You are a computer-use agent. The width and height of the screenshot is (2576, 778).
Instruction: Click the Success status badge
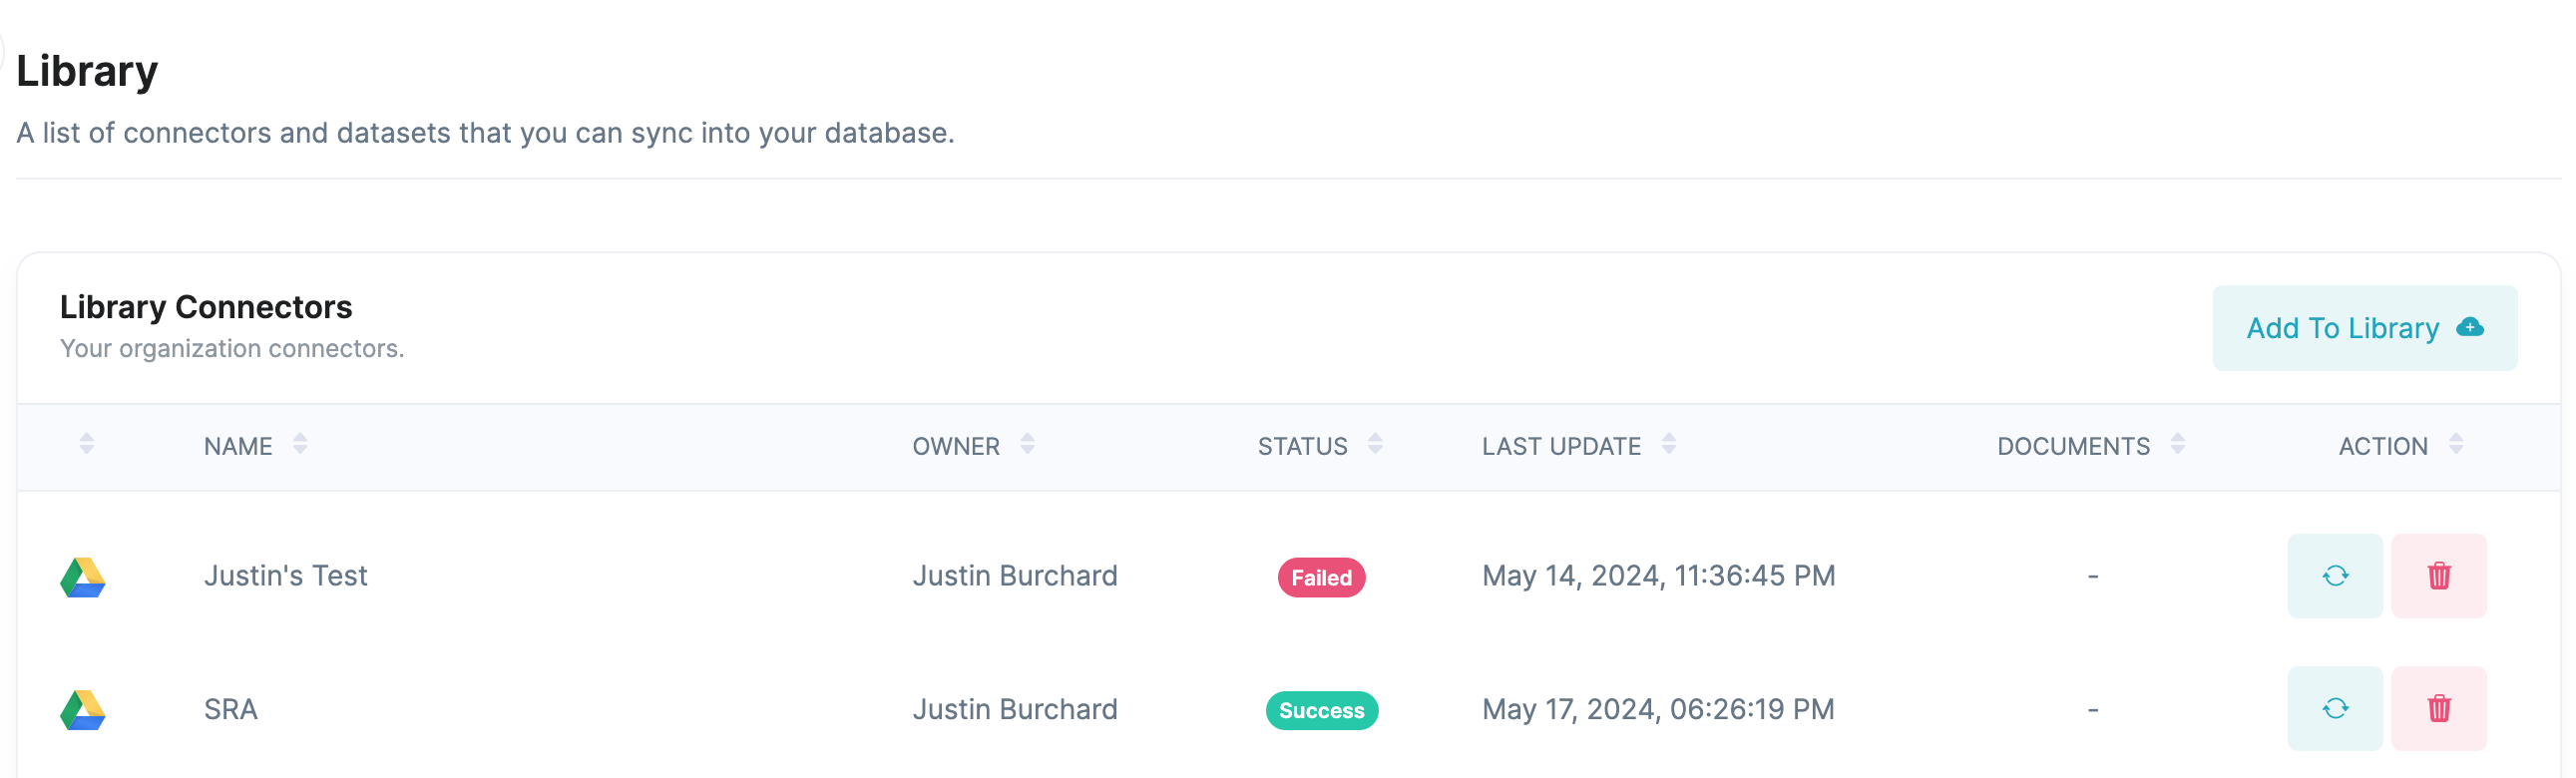coord(1321,711)
